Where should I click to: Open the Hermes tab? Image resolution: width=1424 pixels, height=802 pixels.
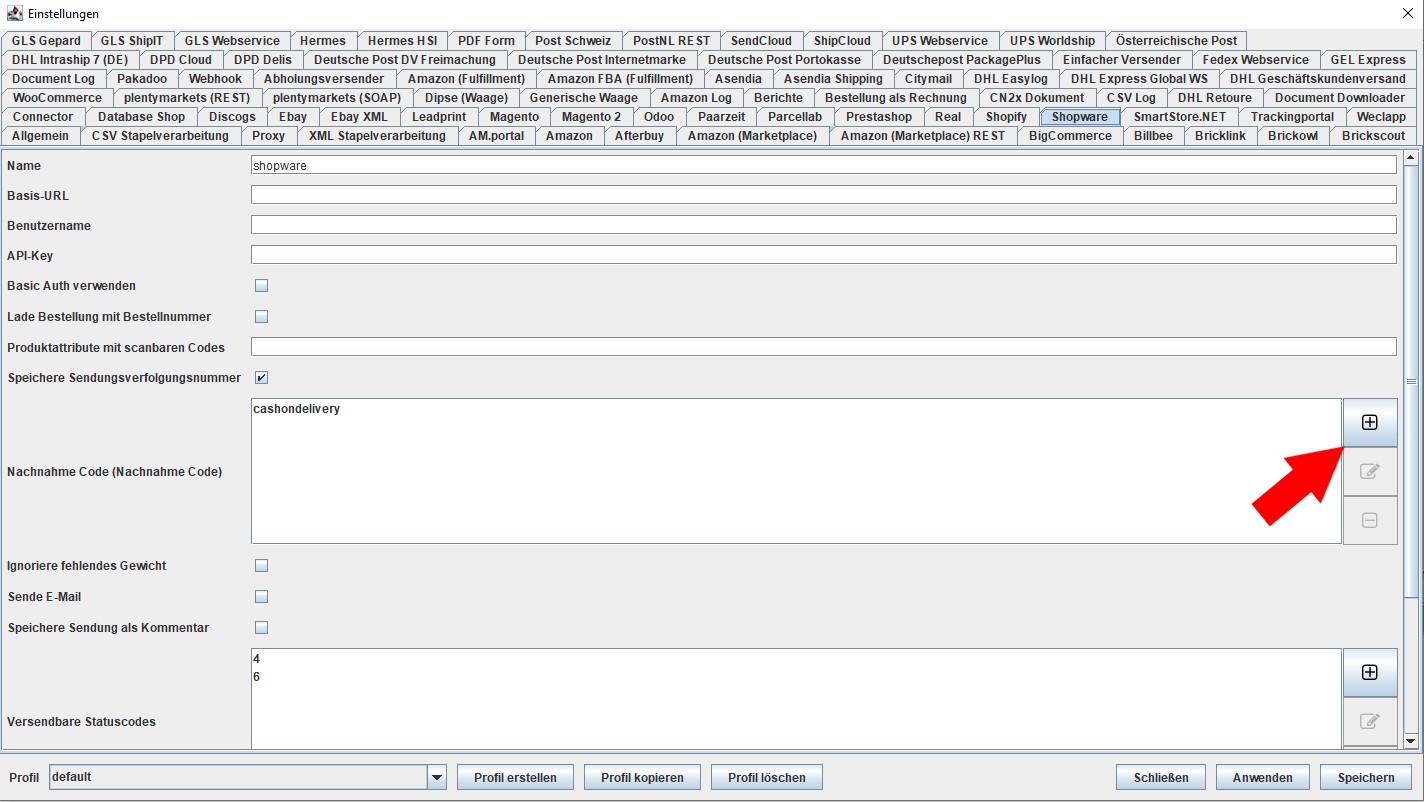click(323, 41)
